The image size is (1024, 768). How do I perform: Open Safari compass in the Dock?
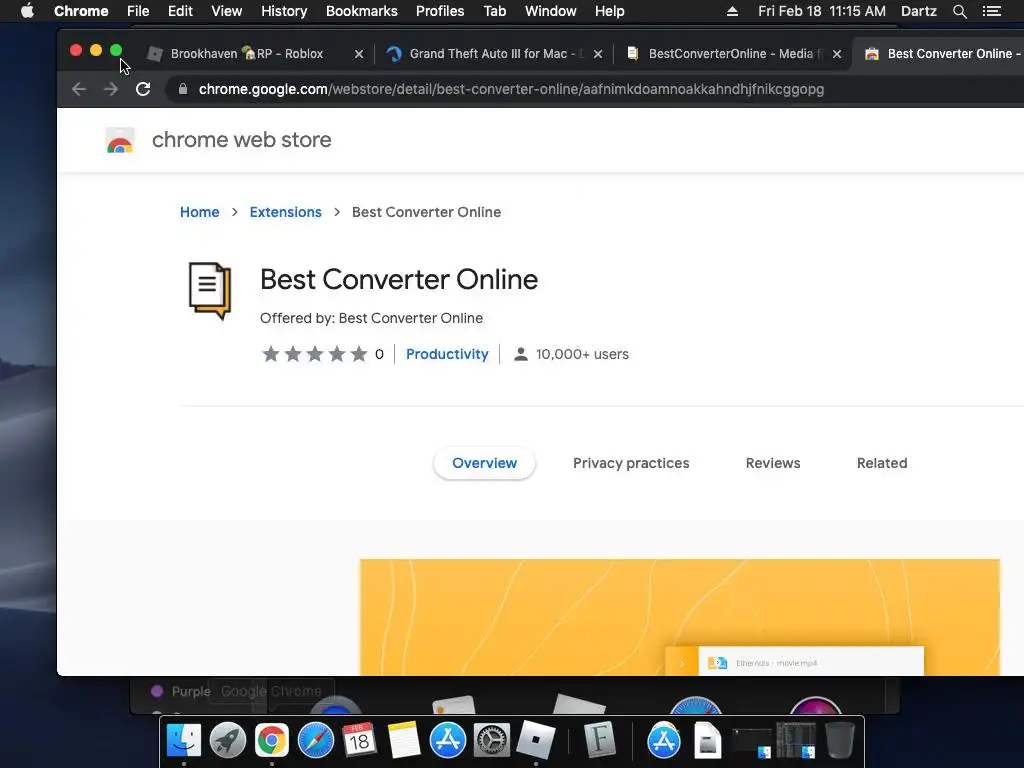point(316,741)
